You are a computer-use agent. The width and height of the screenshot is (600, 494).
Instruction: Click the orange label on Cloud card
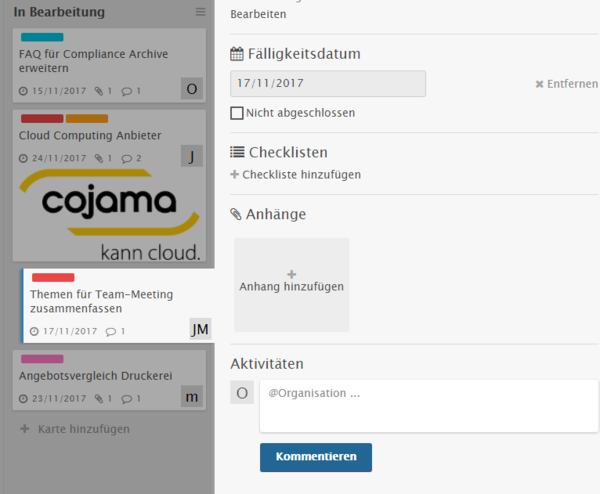(x=87, y=119)
